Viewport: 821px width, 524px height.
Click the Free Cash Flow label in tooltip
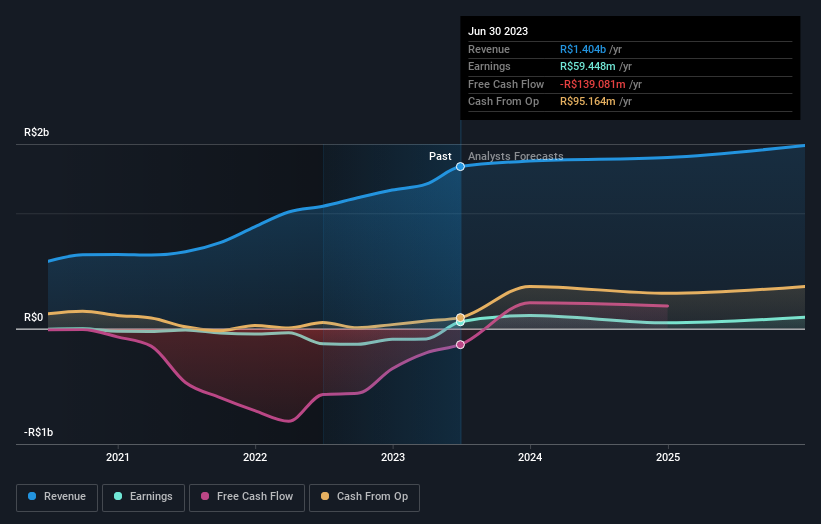(506, 84)
